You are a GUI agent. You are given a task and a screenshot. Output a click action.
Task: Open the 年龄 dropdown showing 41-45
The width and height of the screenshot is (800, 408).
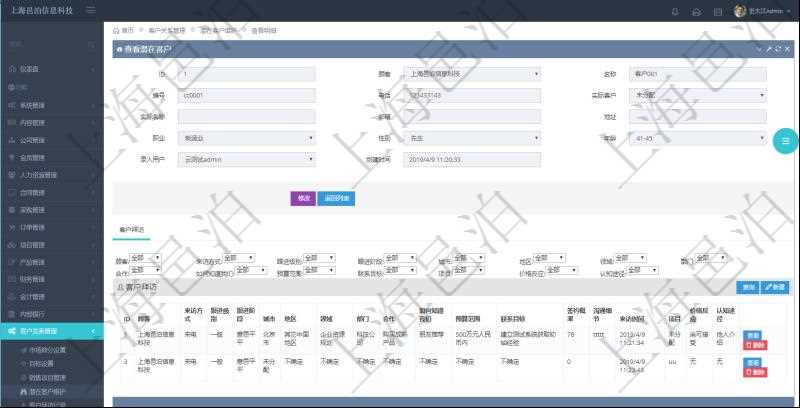coord(696,138)
